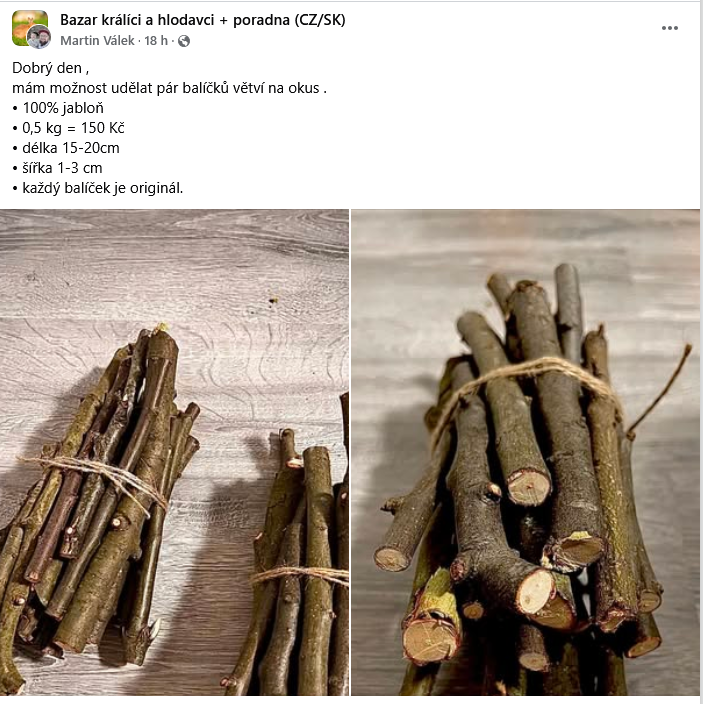The width and height of the screenshot is (703, 704).
Task: Open Martin Válek's profile name link
Action: (x=97, y=40)
